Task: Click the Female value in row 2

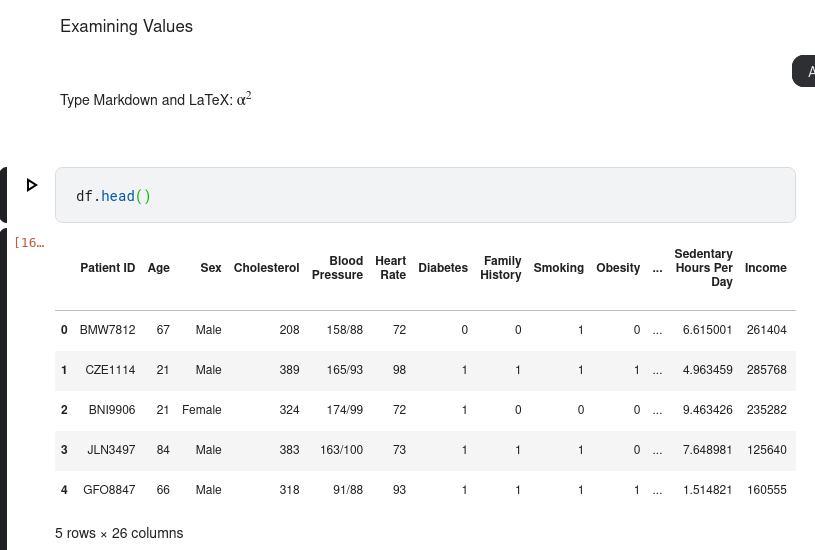Action: pyautogui.click(x=202, y=410)
